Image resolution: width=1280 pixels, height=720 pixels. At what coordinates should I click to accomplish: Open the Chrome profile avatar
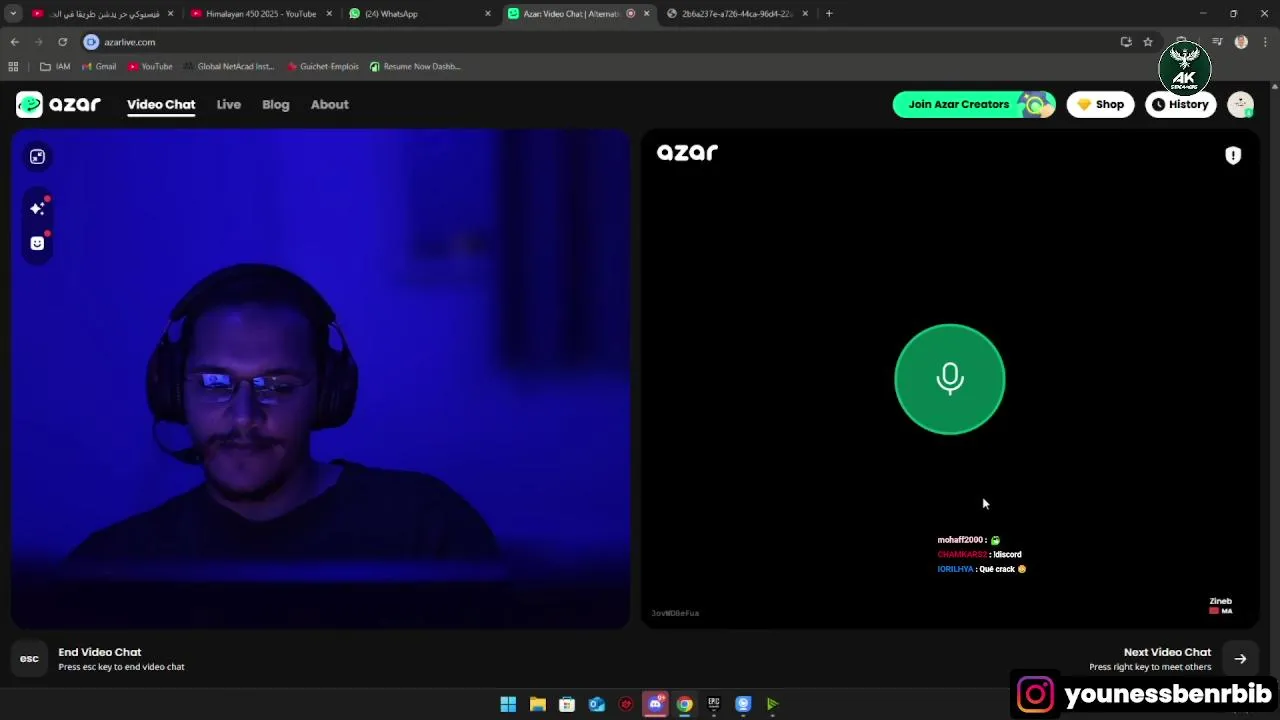[x=1241, y=42]
